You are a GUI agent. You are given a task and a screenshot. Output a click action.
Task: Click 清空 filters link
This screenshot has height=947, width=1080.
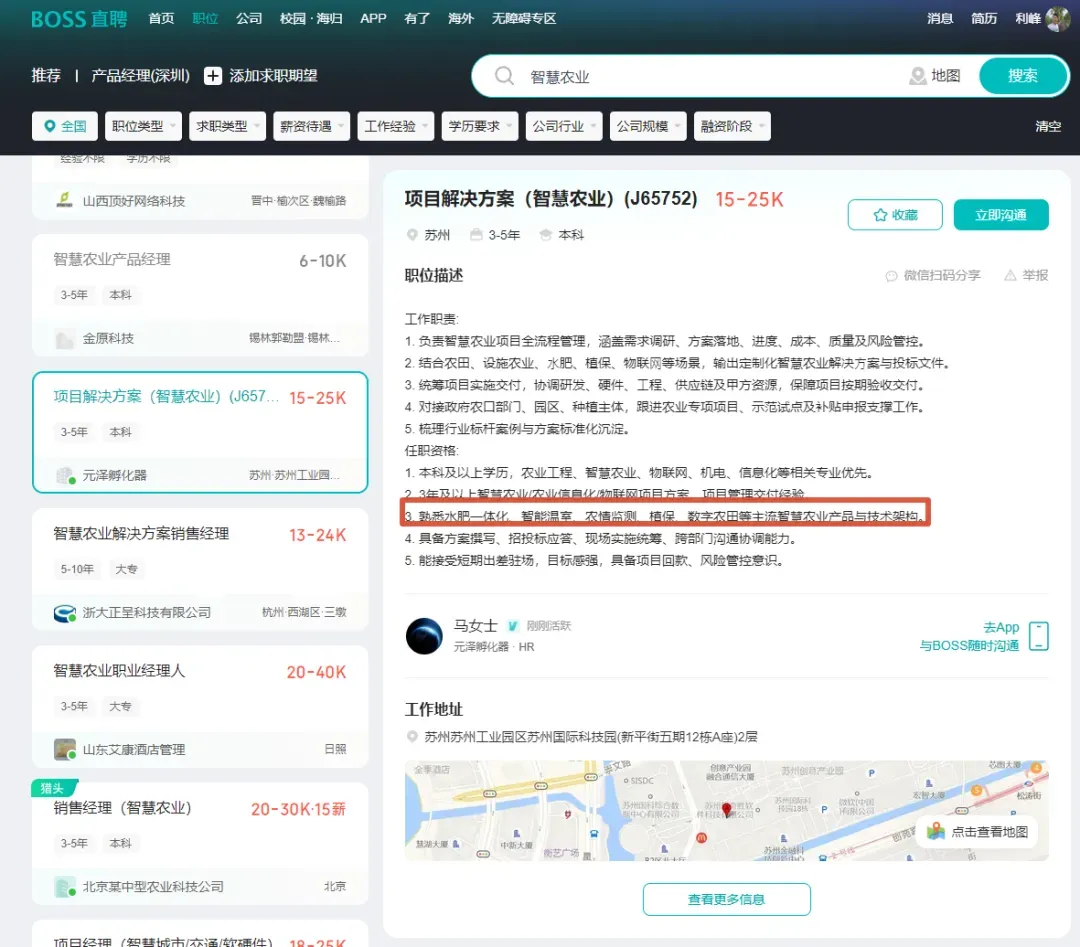[x=1048, y=126]
